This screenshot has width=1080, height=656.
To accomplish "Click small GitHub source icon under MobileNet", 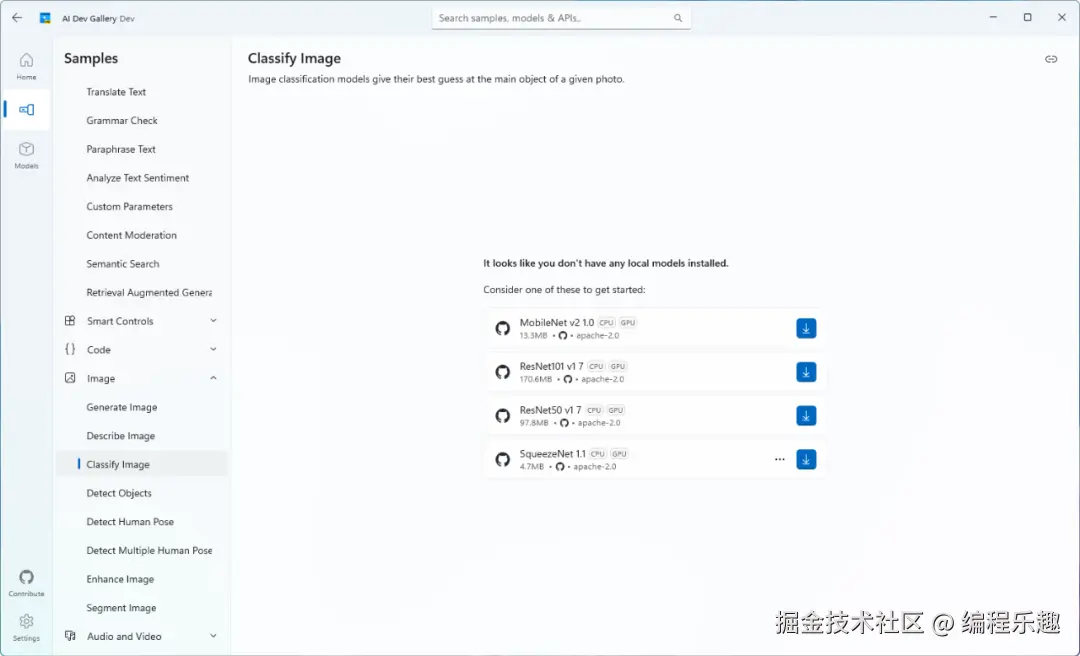I will pyautogui.click(x=563, y=336).
